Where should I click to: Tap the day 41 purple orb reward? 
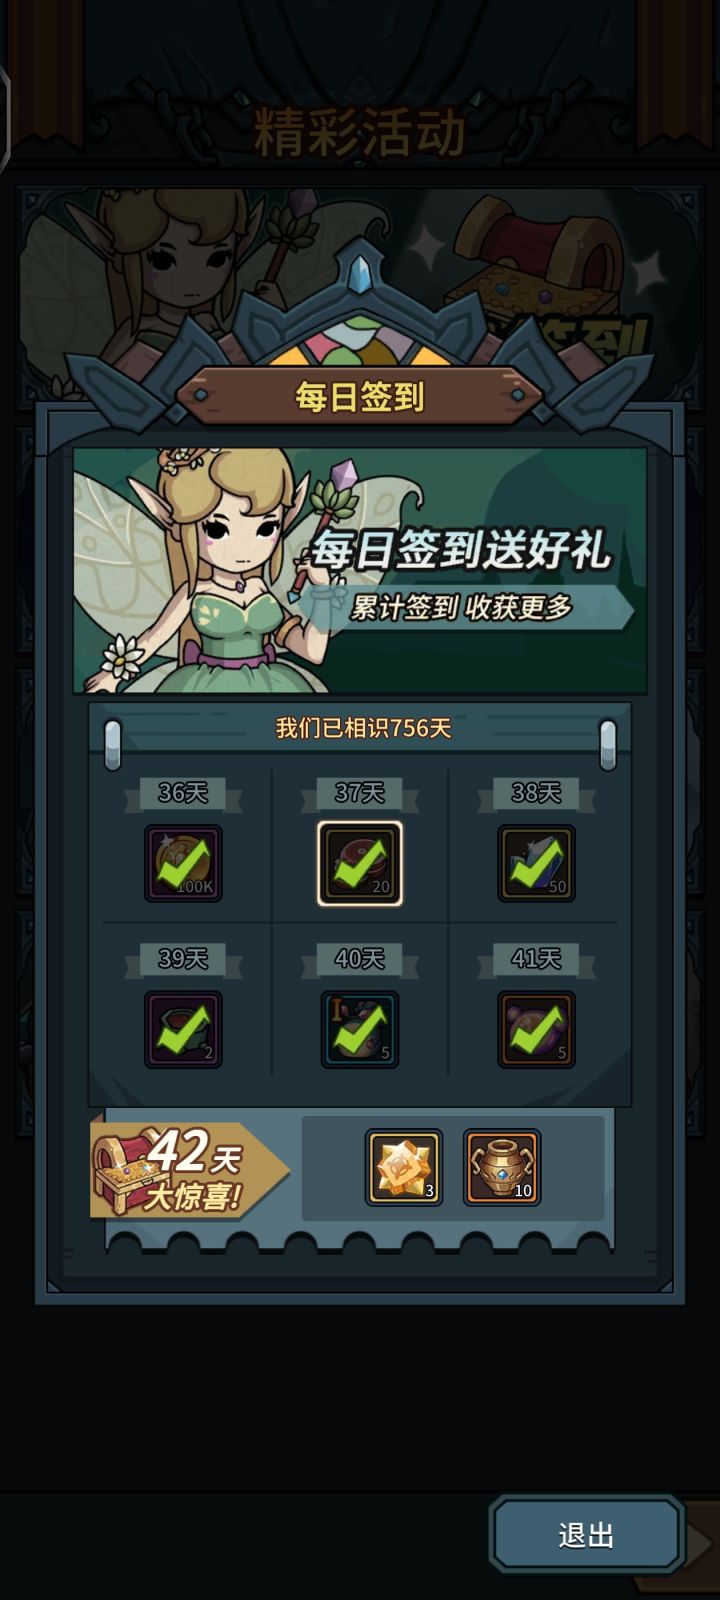click(536, 1029)
